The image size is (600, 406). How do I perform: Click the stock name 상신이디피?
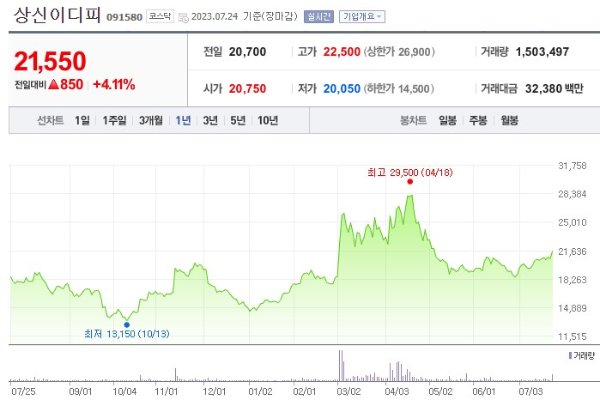pyautogui.click(x=57, y=15)
